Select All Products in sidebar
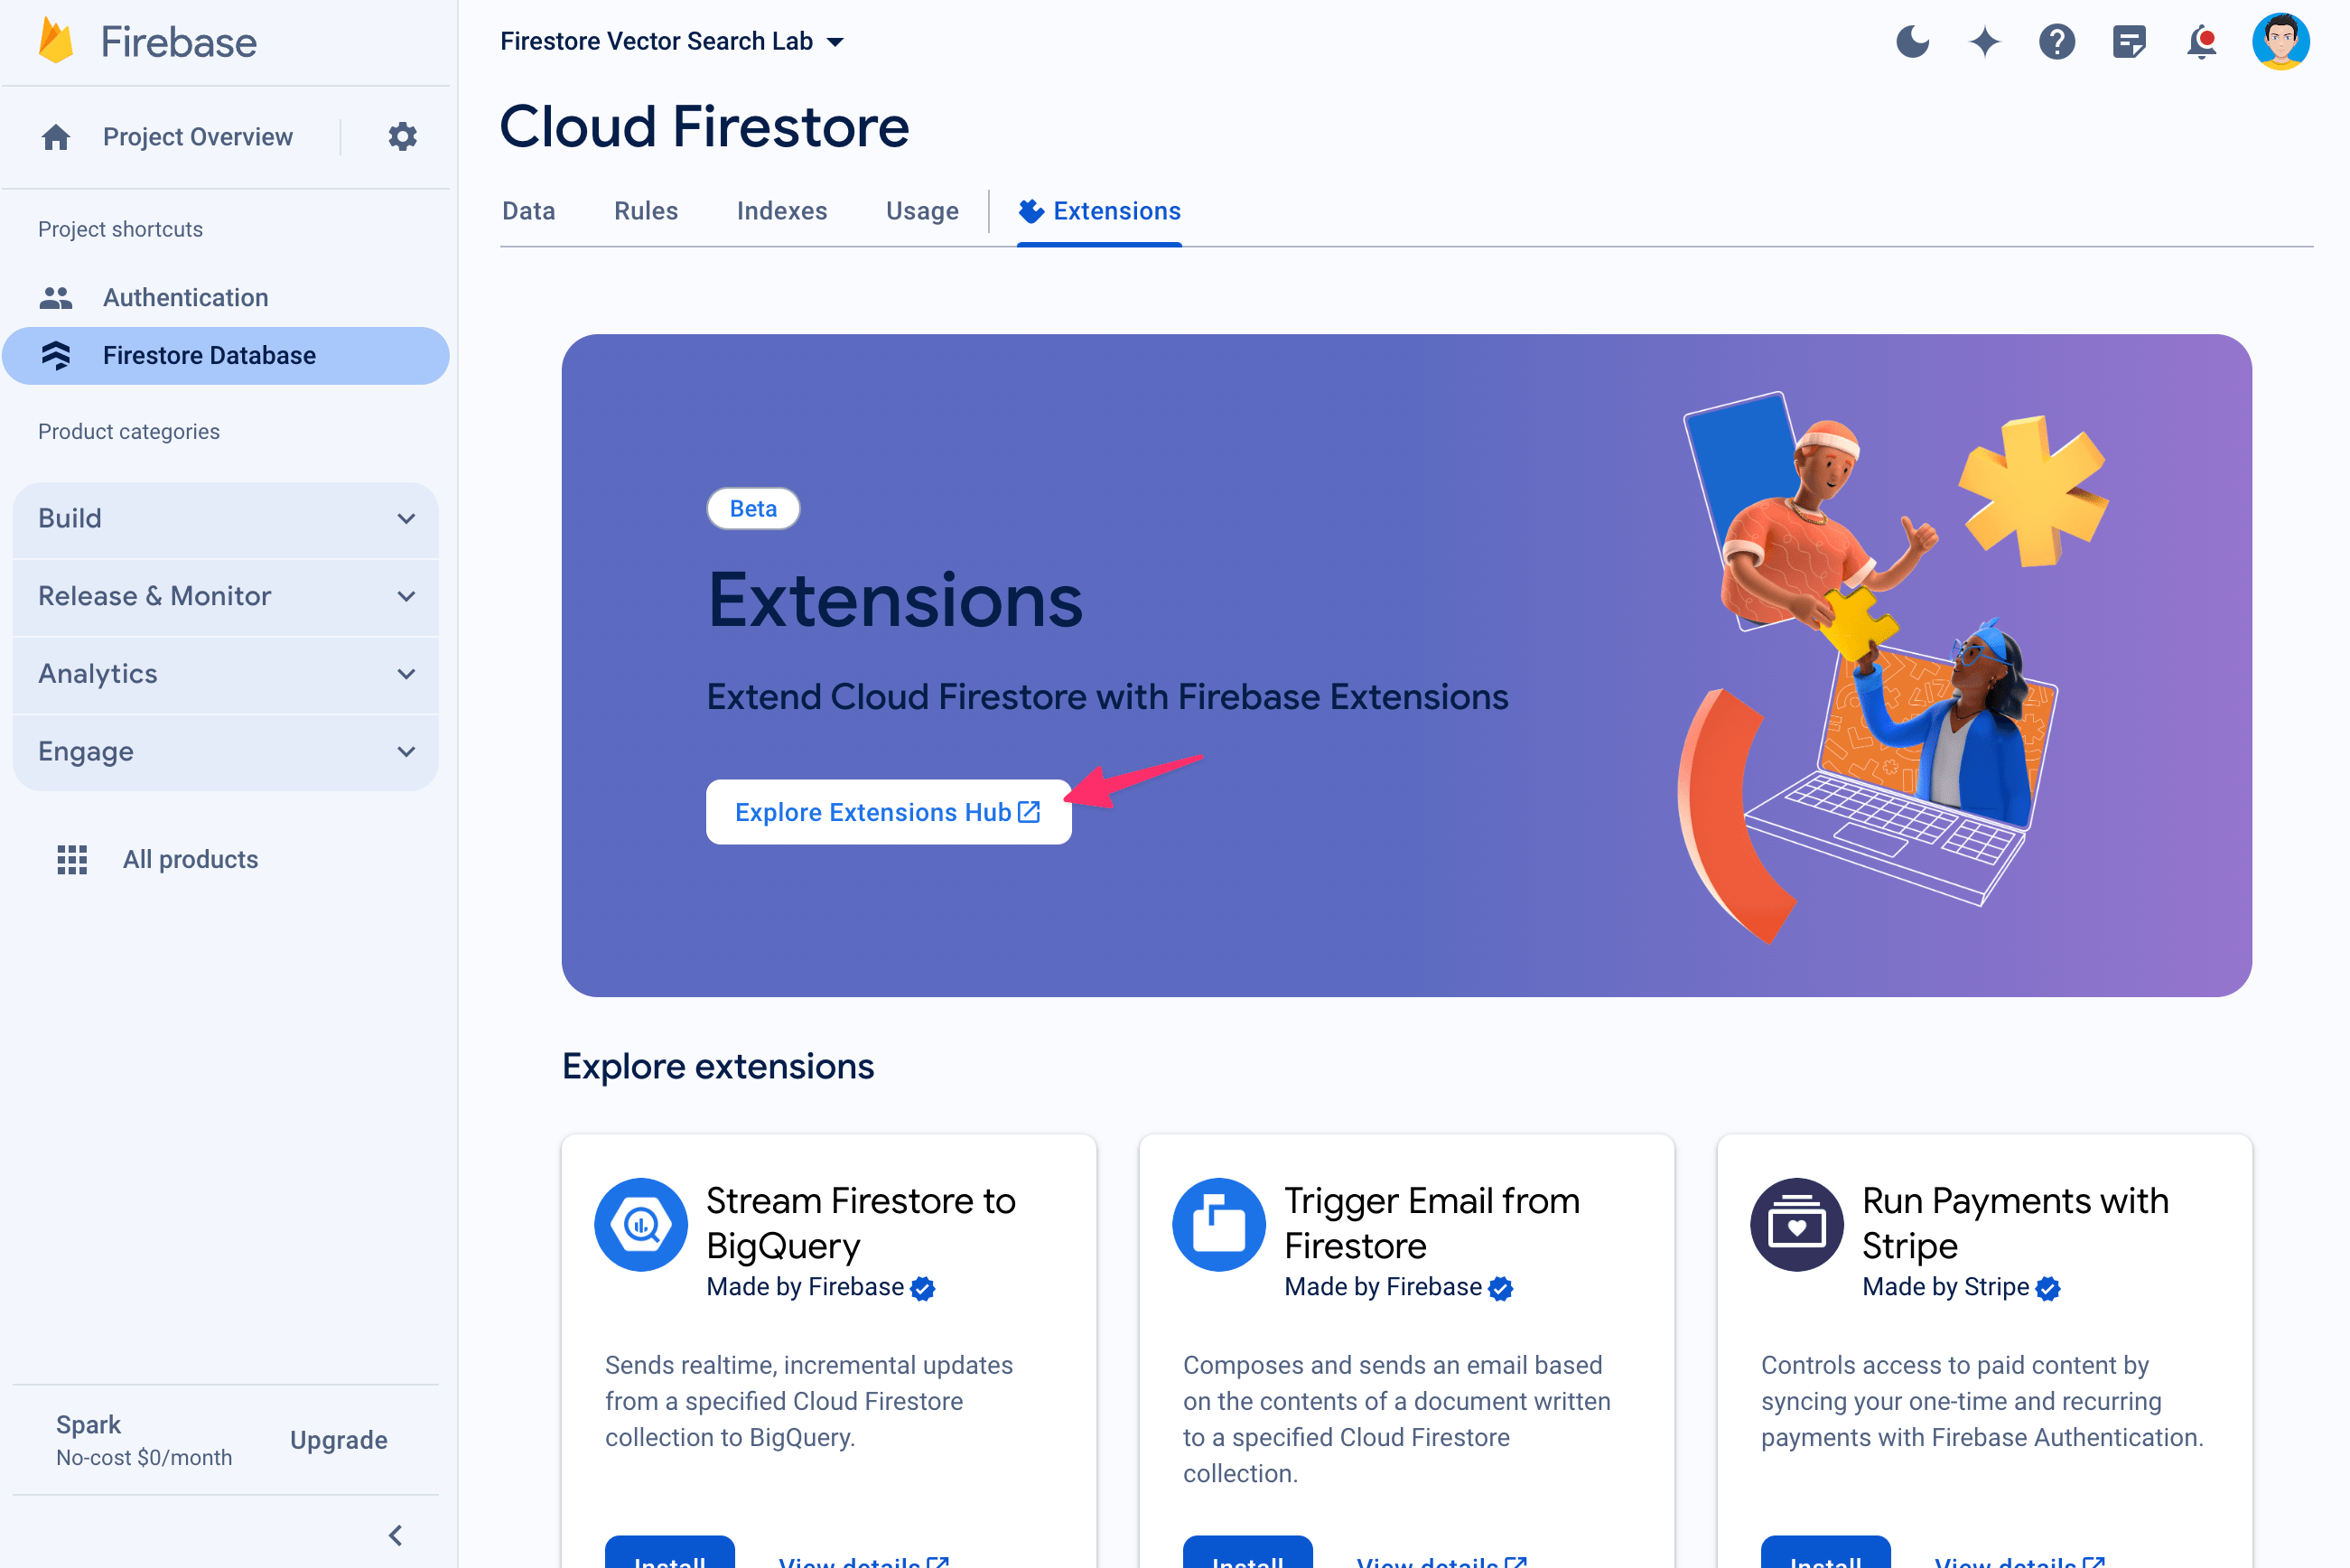Viewport: 2350px width, 1568px height. (x=189, y=859)
